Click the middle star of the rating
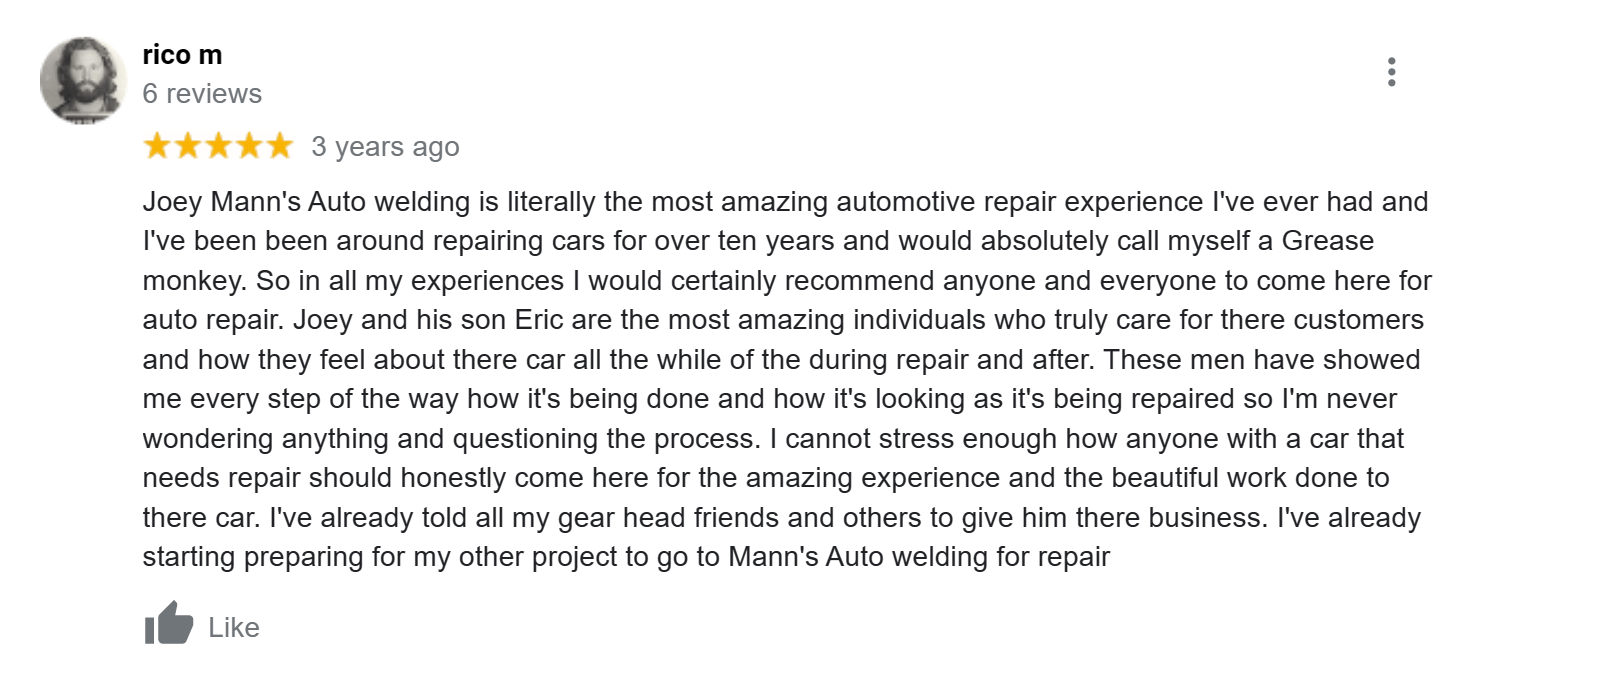Image resolution: width=1606 pixels, height=678 pixels. pyautogui.click(x=221, y=145)
